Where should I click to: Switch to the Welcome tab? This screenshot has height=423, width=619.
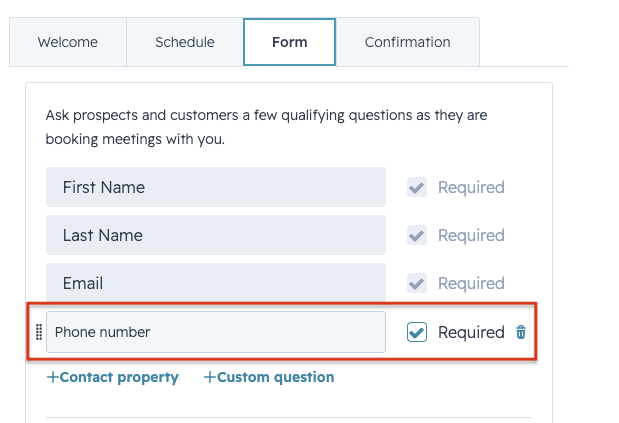pos(68,42)
